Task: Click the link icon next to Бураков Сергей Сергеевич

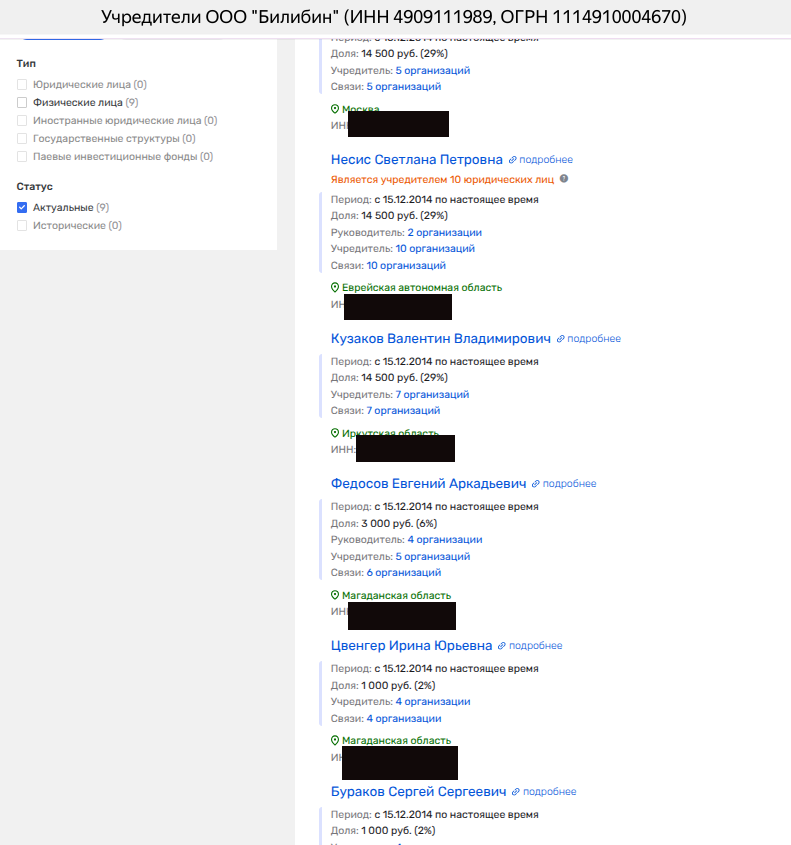Action: (516, 792)
